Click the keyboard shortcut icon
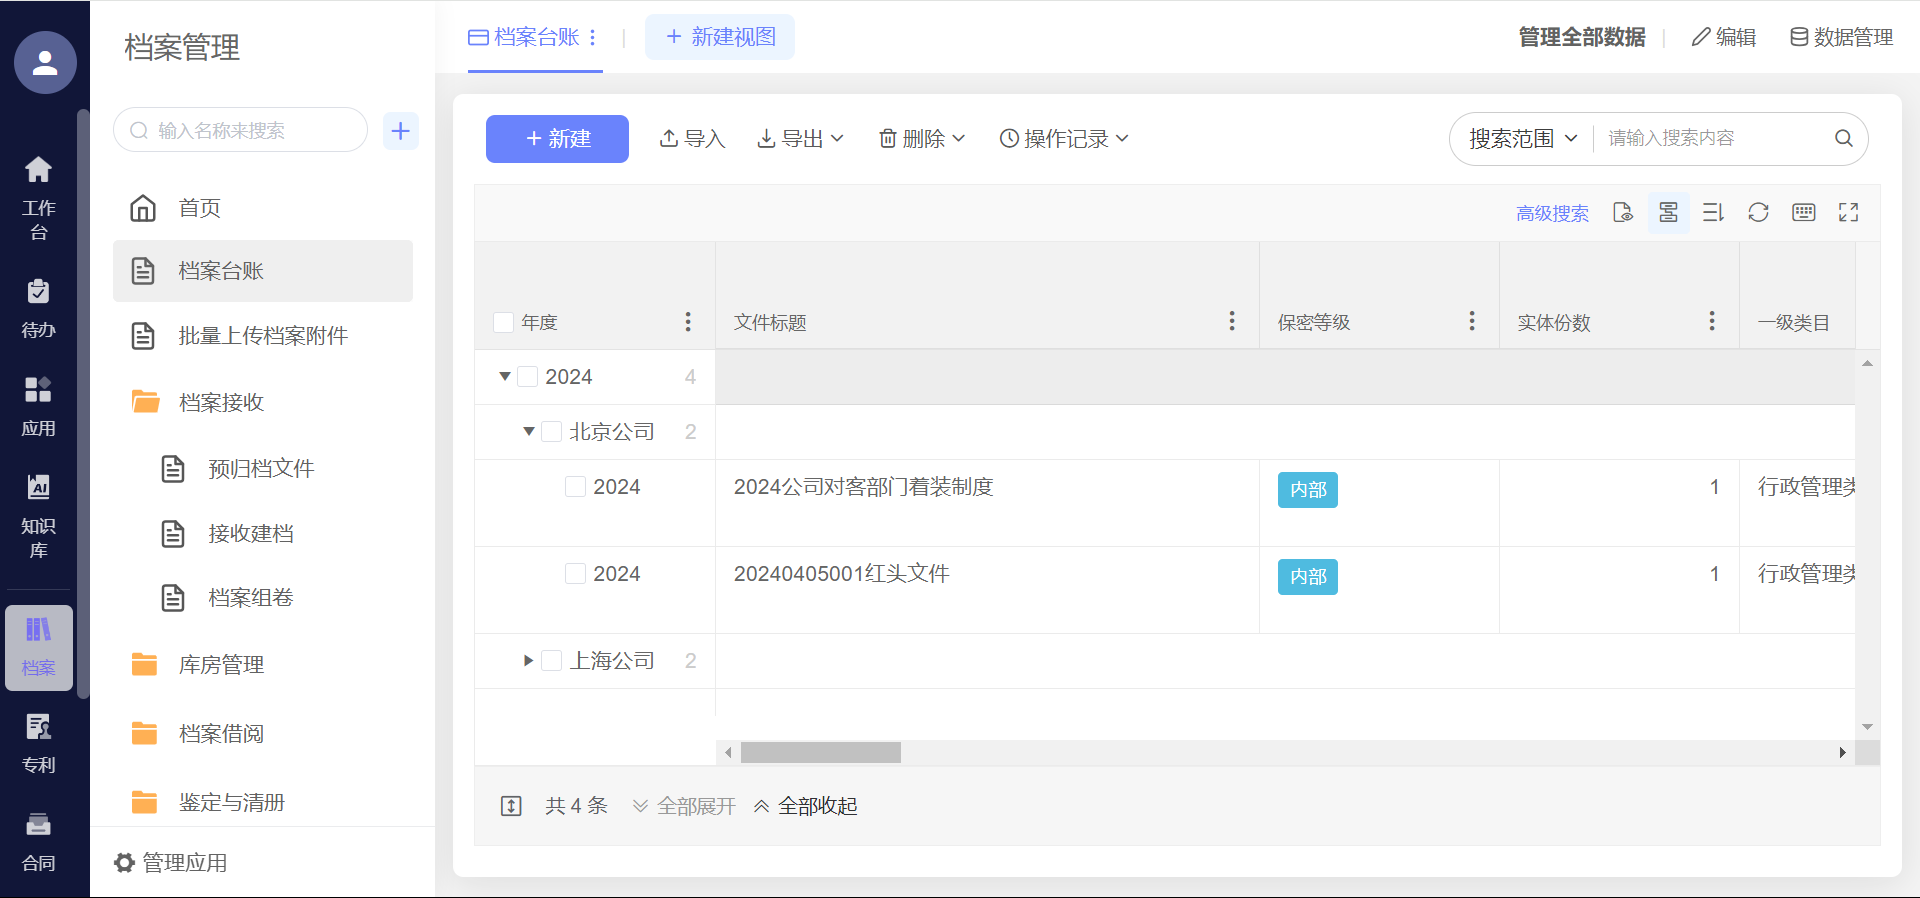This screenshot has height=898, width=1920. click(x=1803, y=212)
